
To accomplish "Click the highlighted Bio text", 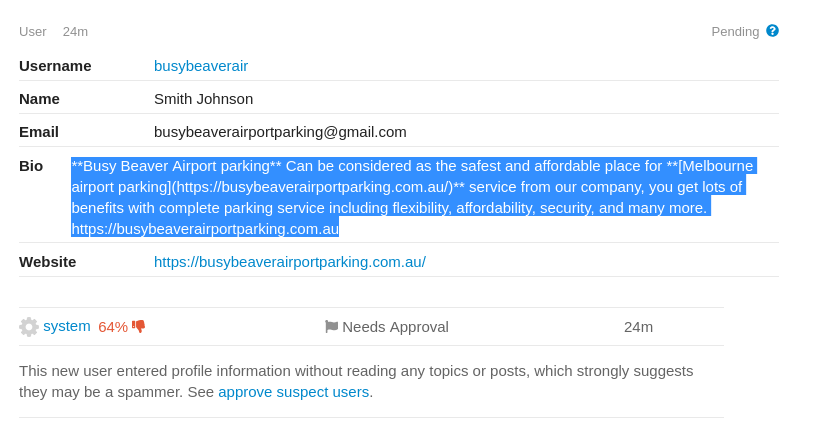I will tap(412, 197).
